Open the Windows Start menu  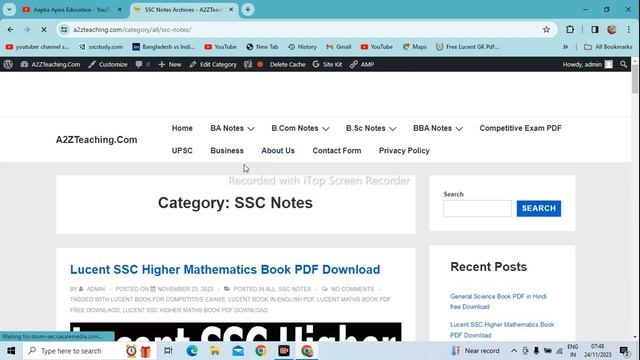(11, 351)
